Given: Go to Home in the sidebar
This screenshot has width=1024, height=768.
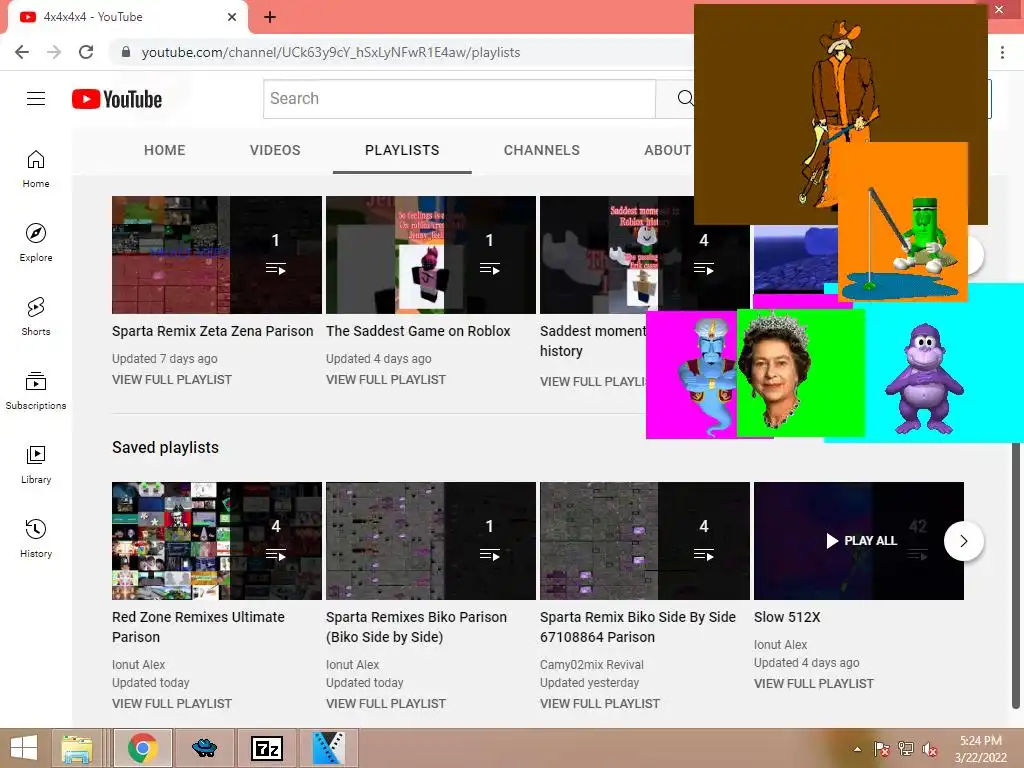Looking at the screenshot, I should point(36,169).
